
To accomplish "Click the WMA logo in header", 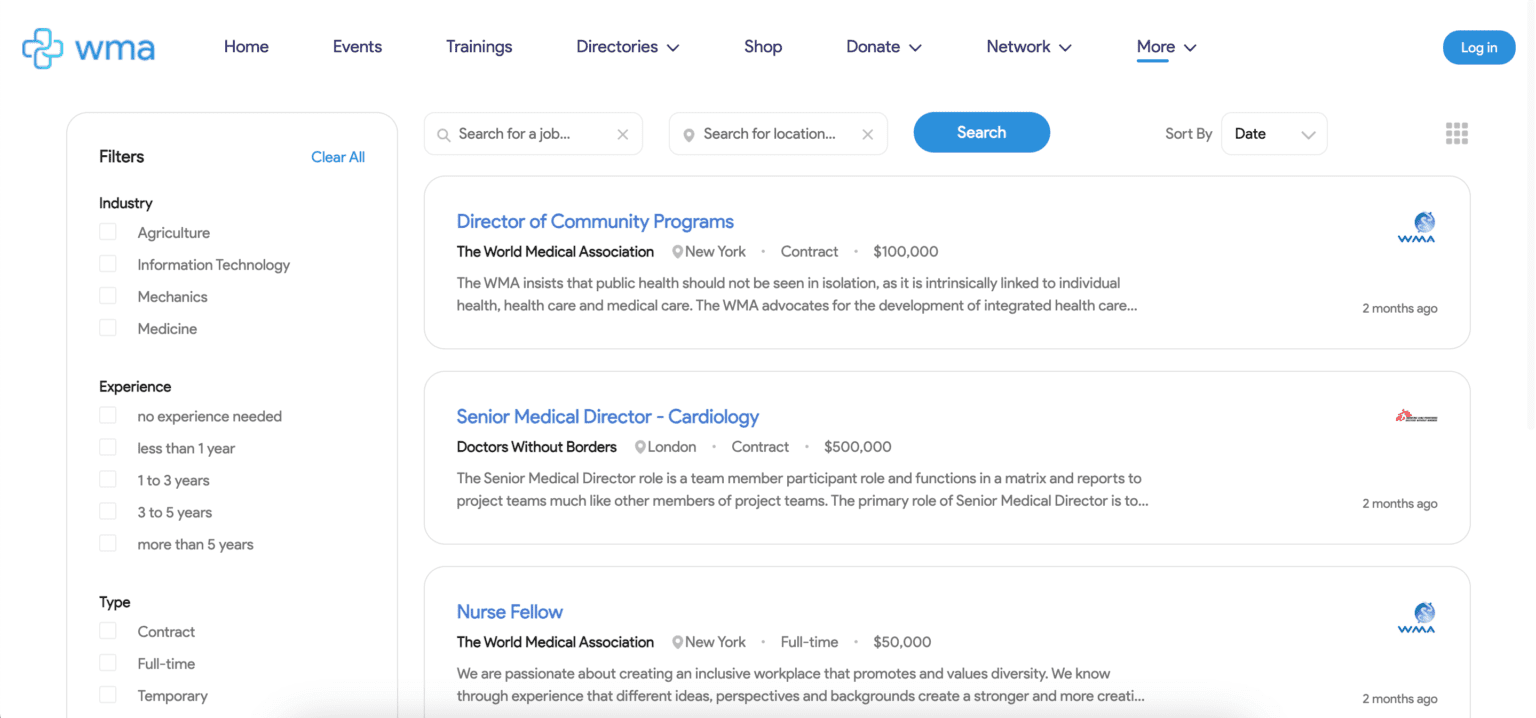I will 88,48.
